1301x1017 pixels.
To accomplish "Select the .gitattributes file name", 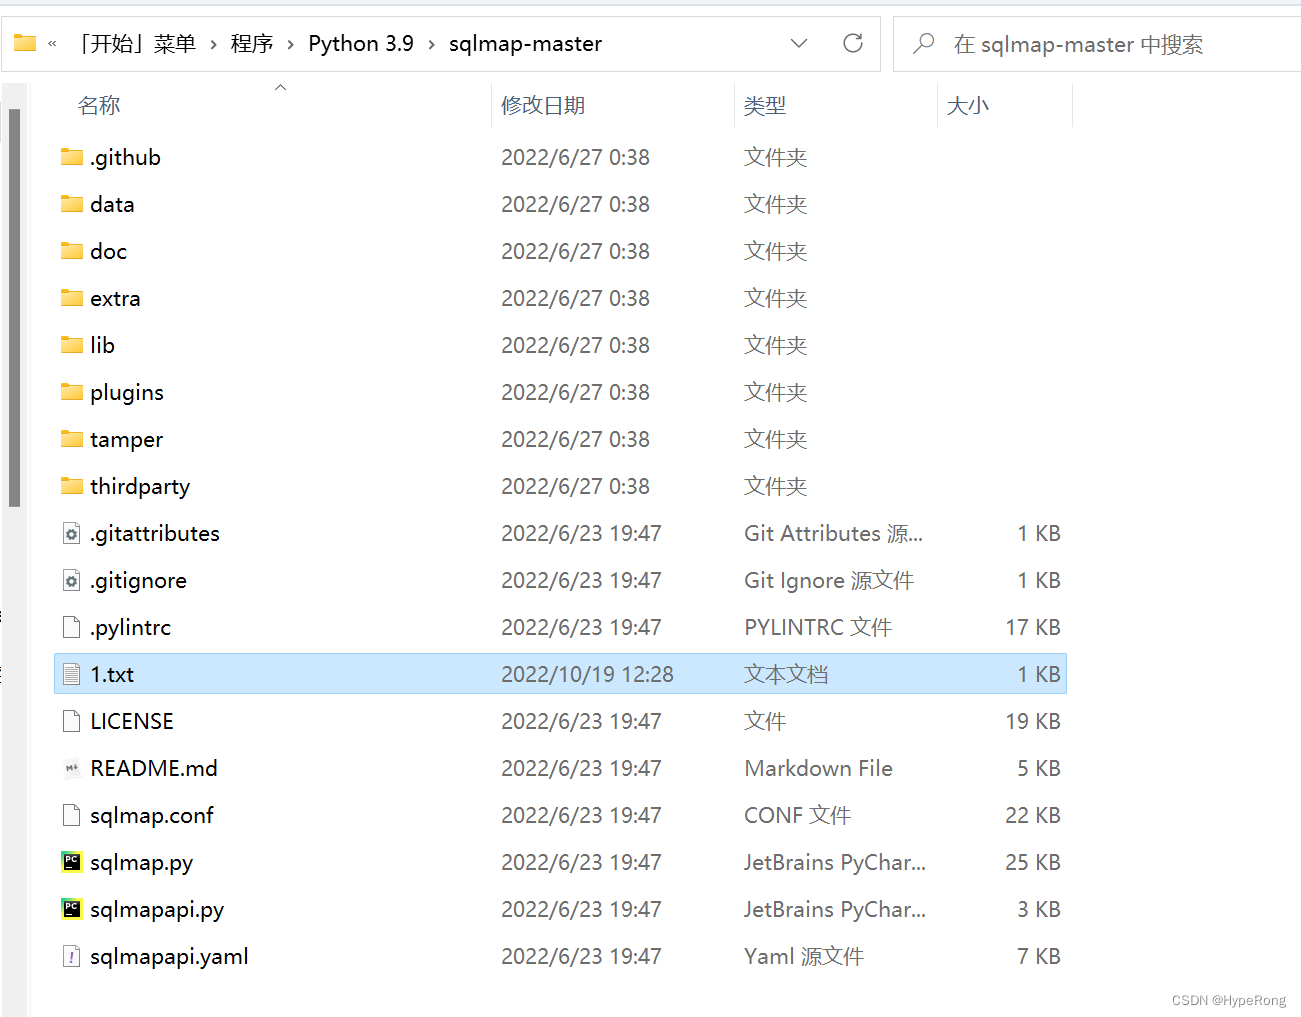I will coord(155,533).
